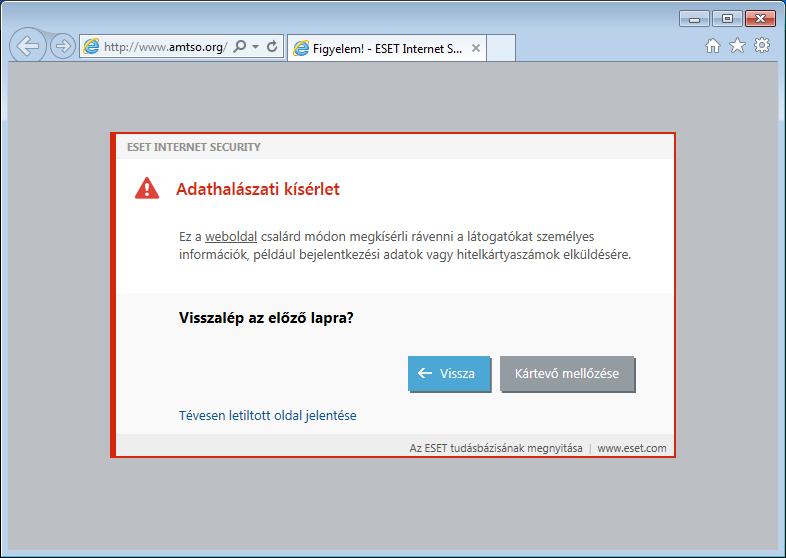
Task: Visit the www.eset.com link
Action: [632, 448]
